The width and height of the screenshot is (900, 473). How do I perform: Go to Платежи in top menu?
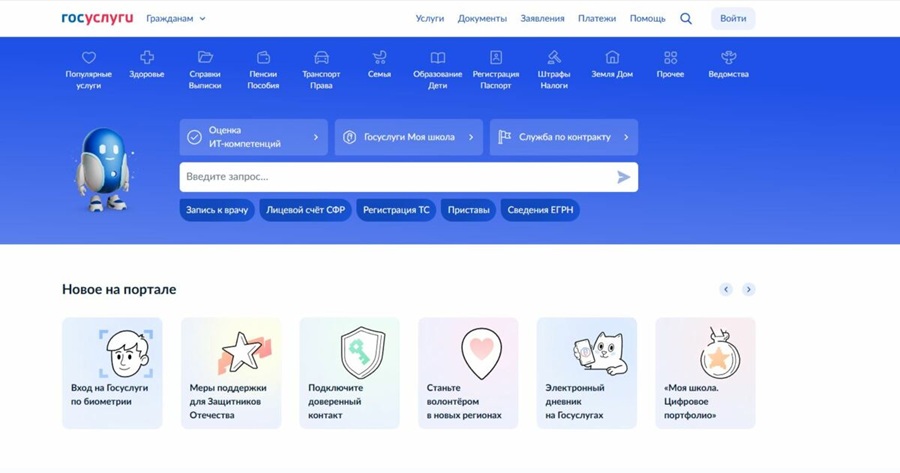[597, 18]
